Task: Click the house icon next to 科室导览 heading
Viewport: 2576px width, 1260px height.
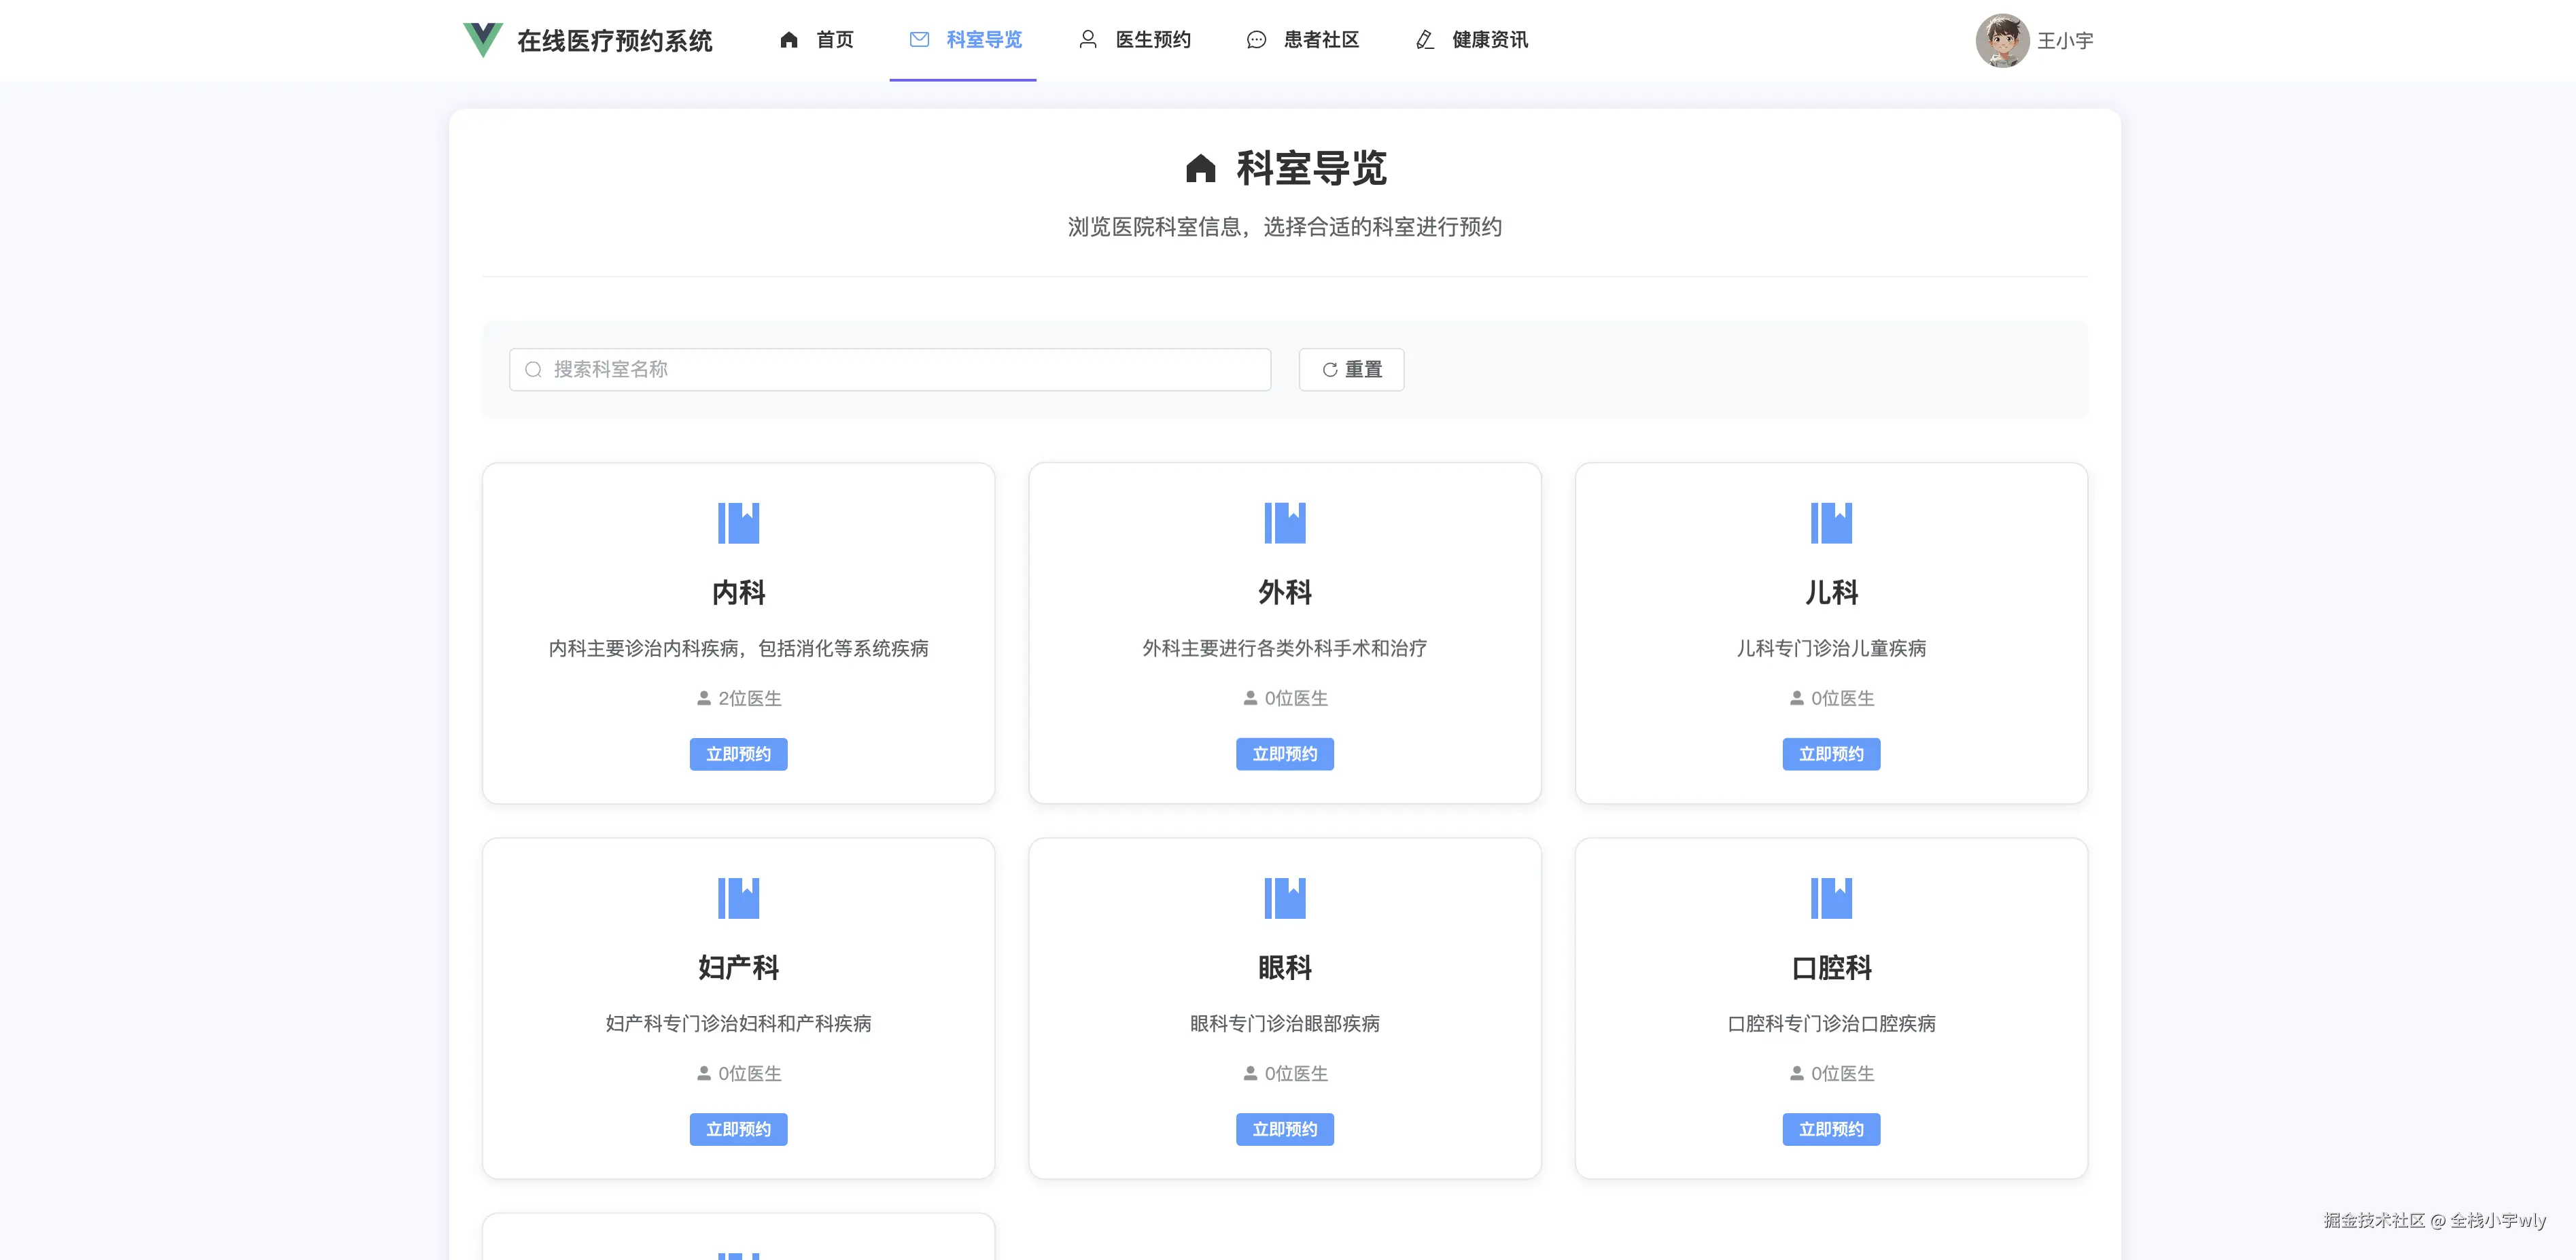Action: (x=1200, y=168)
